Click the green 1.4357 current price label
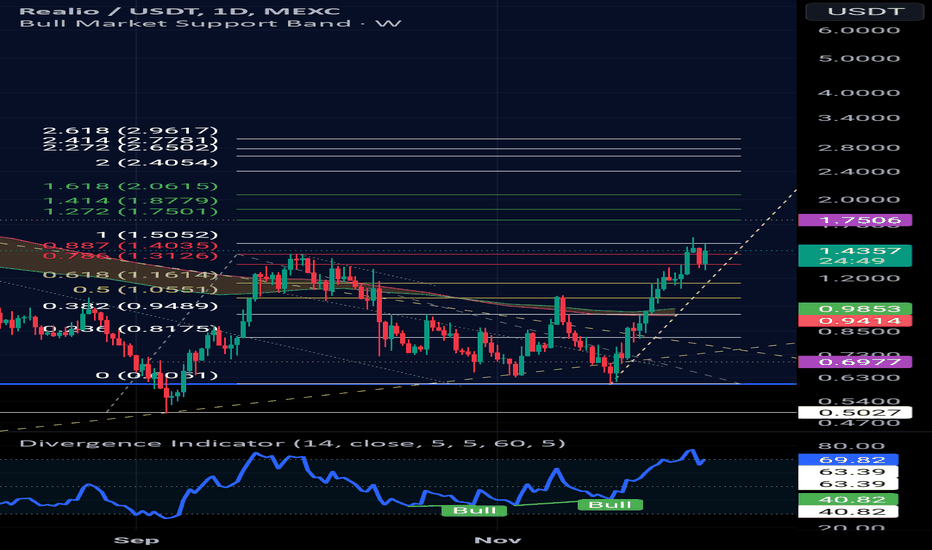Viewport: 932px width, 550px height. (855, 250)
